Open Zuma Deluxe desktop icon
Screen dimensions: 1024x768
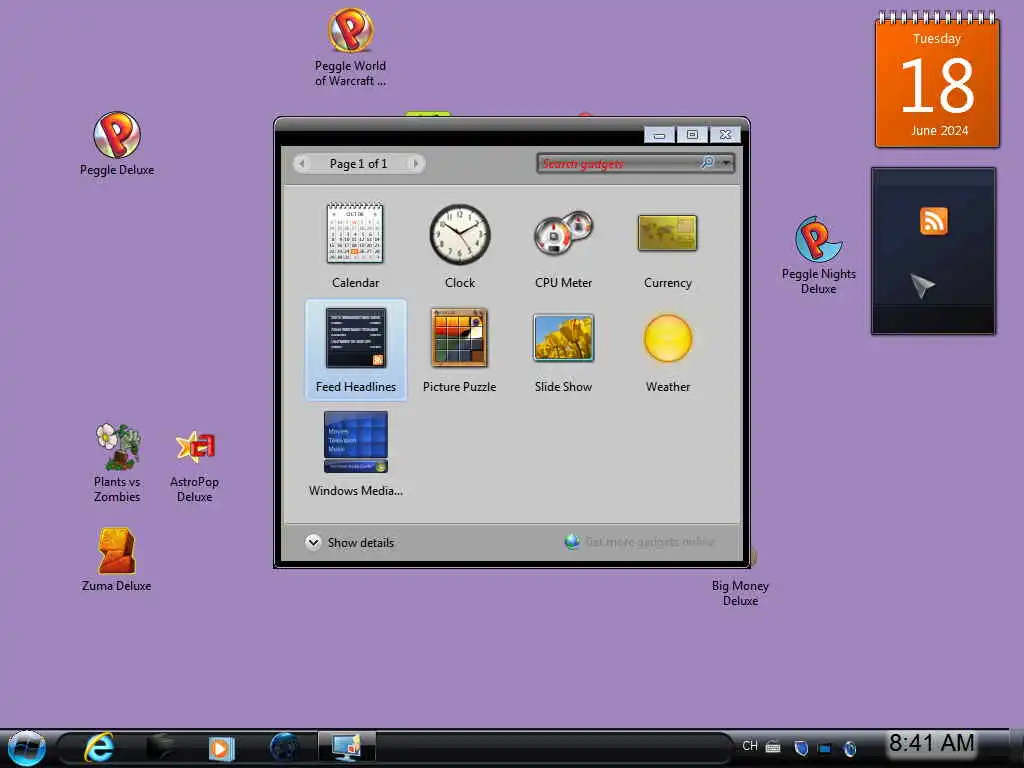tap(116, 559)
